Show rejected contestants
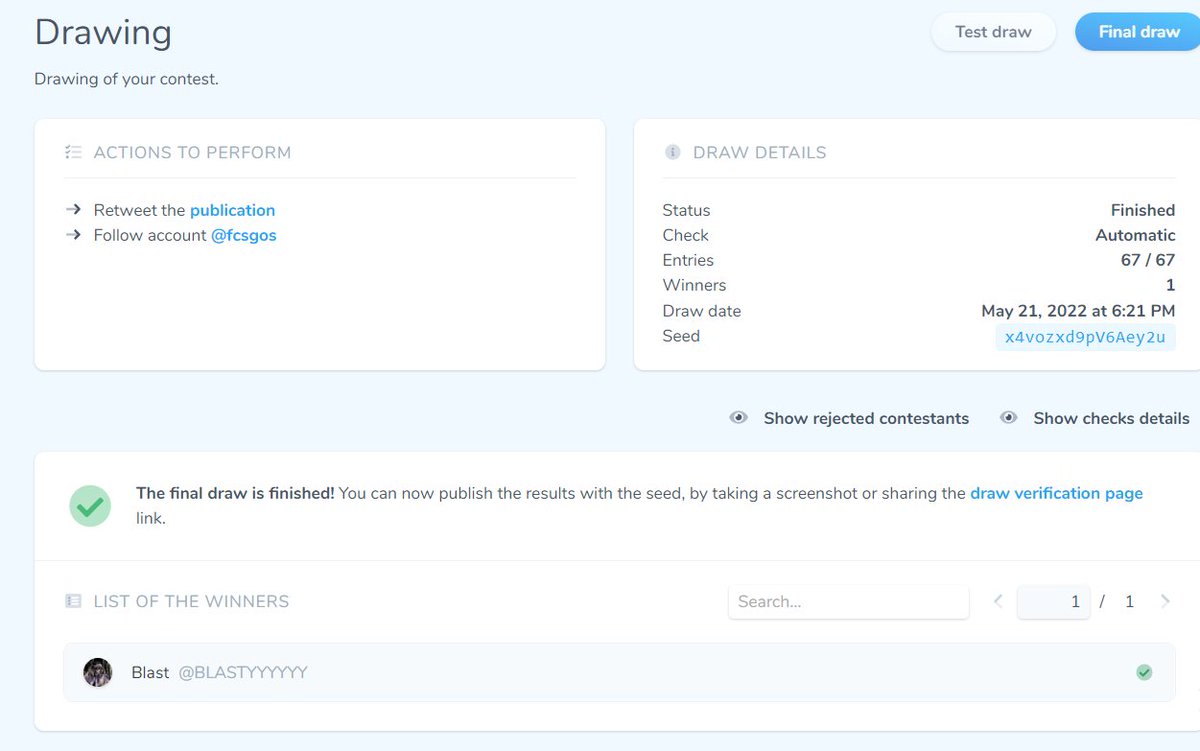Image resolution: width=1200 pixels, height=751 pixels. pos(850,418)
